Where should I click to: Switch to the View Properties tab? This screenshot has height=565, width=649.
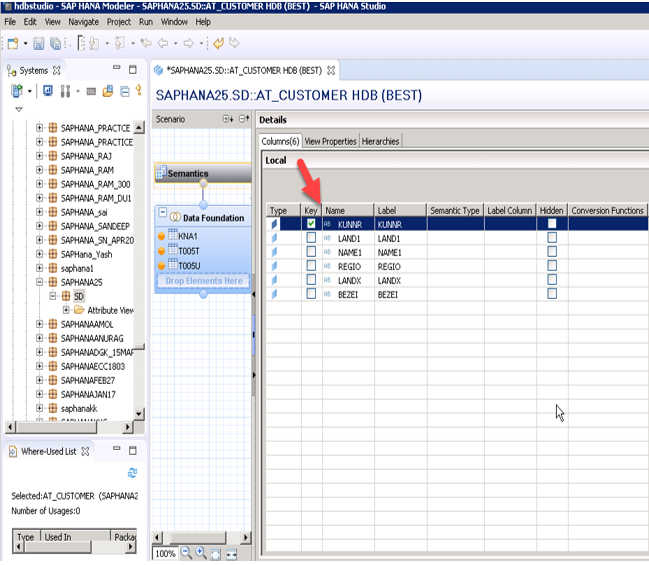[330, 142]
